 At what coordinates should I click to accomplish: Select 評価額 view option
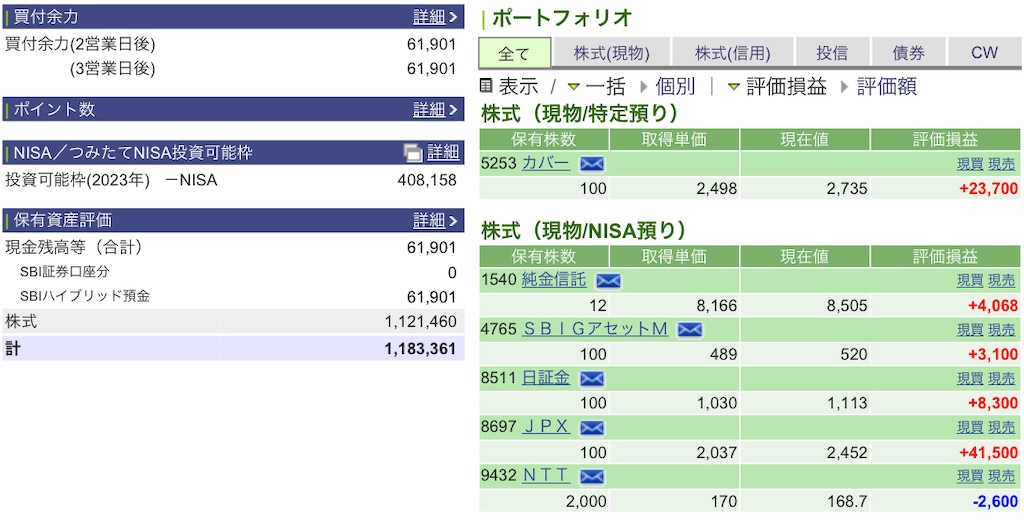tap(887, 86)
